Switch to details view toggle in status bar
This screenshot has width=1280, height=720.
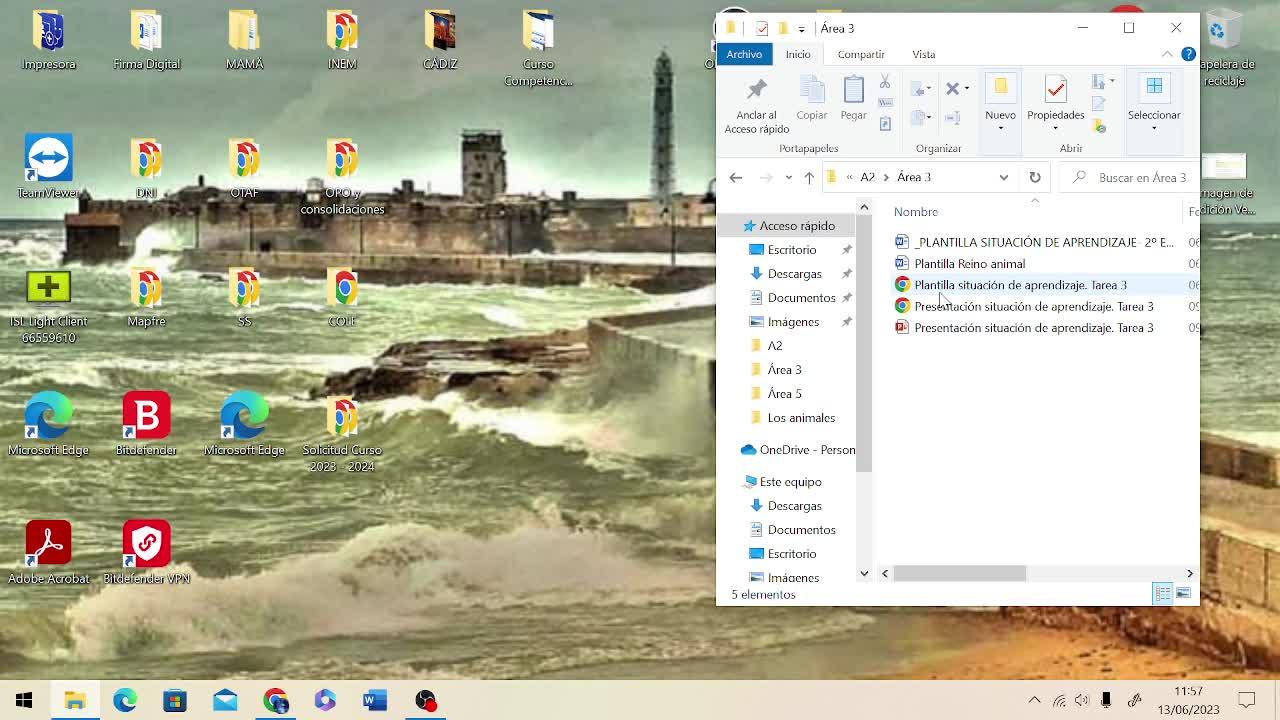click(1162, 594)
